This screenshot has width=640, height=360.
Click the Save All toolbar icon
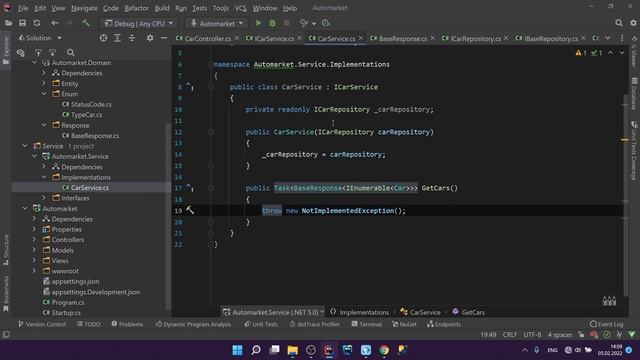(22, 23)
